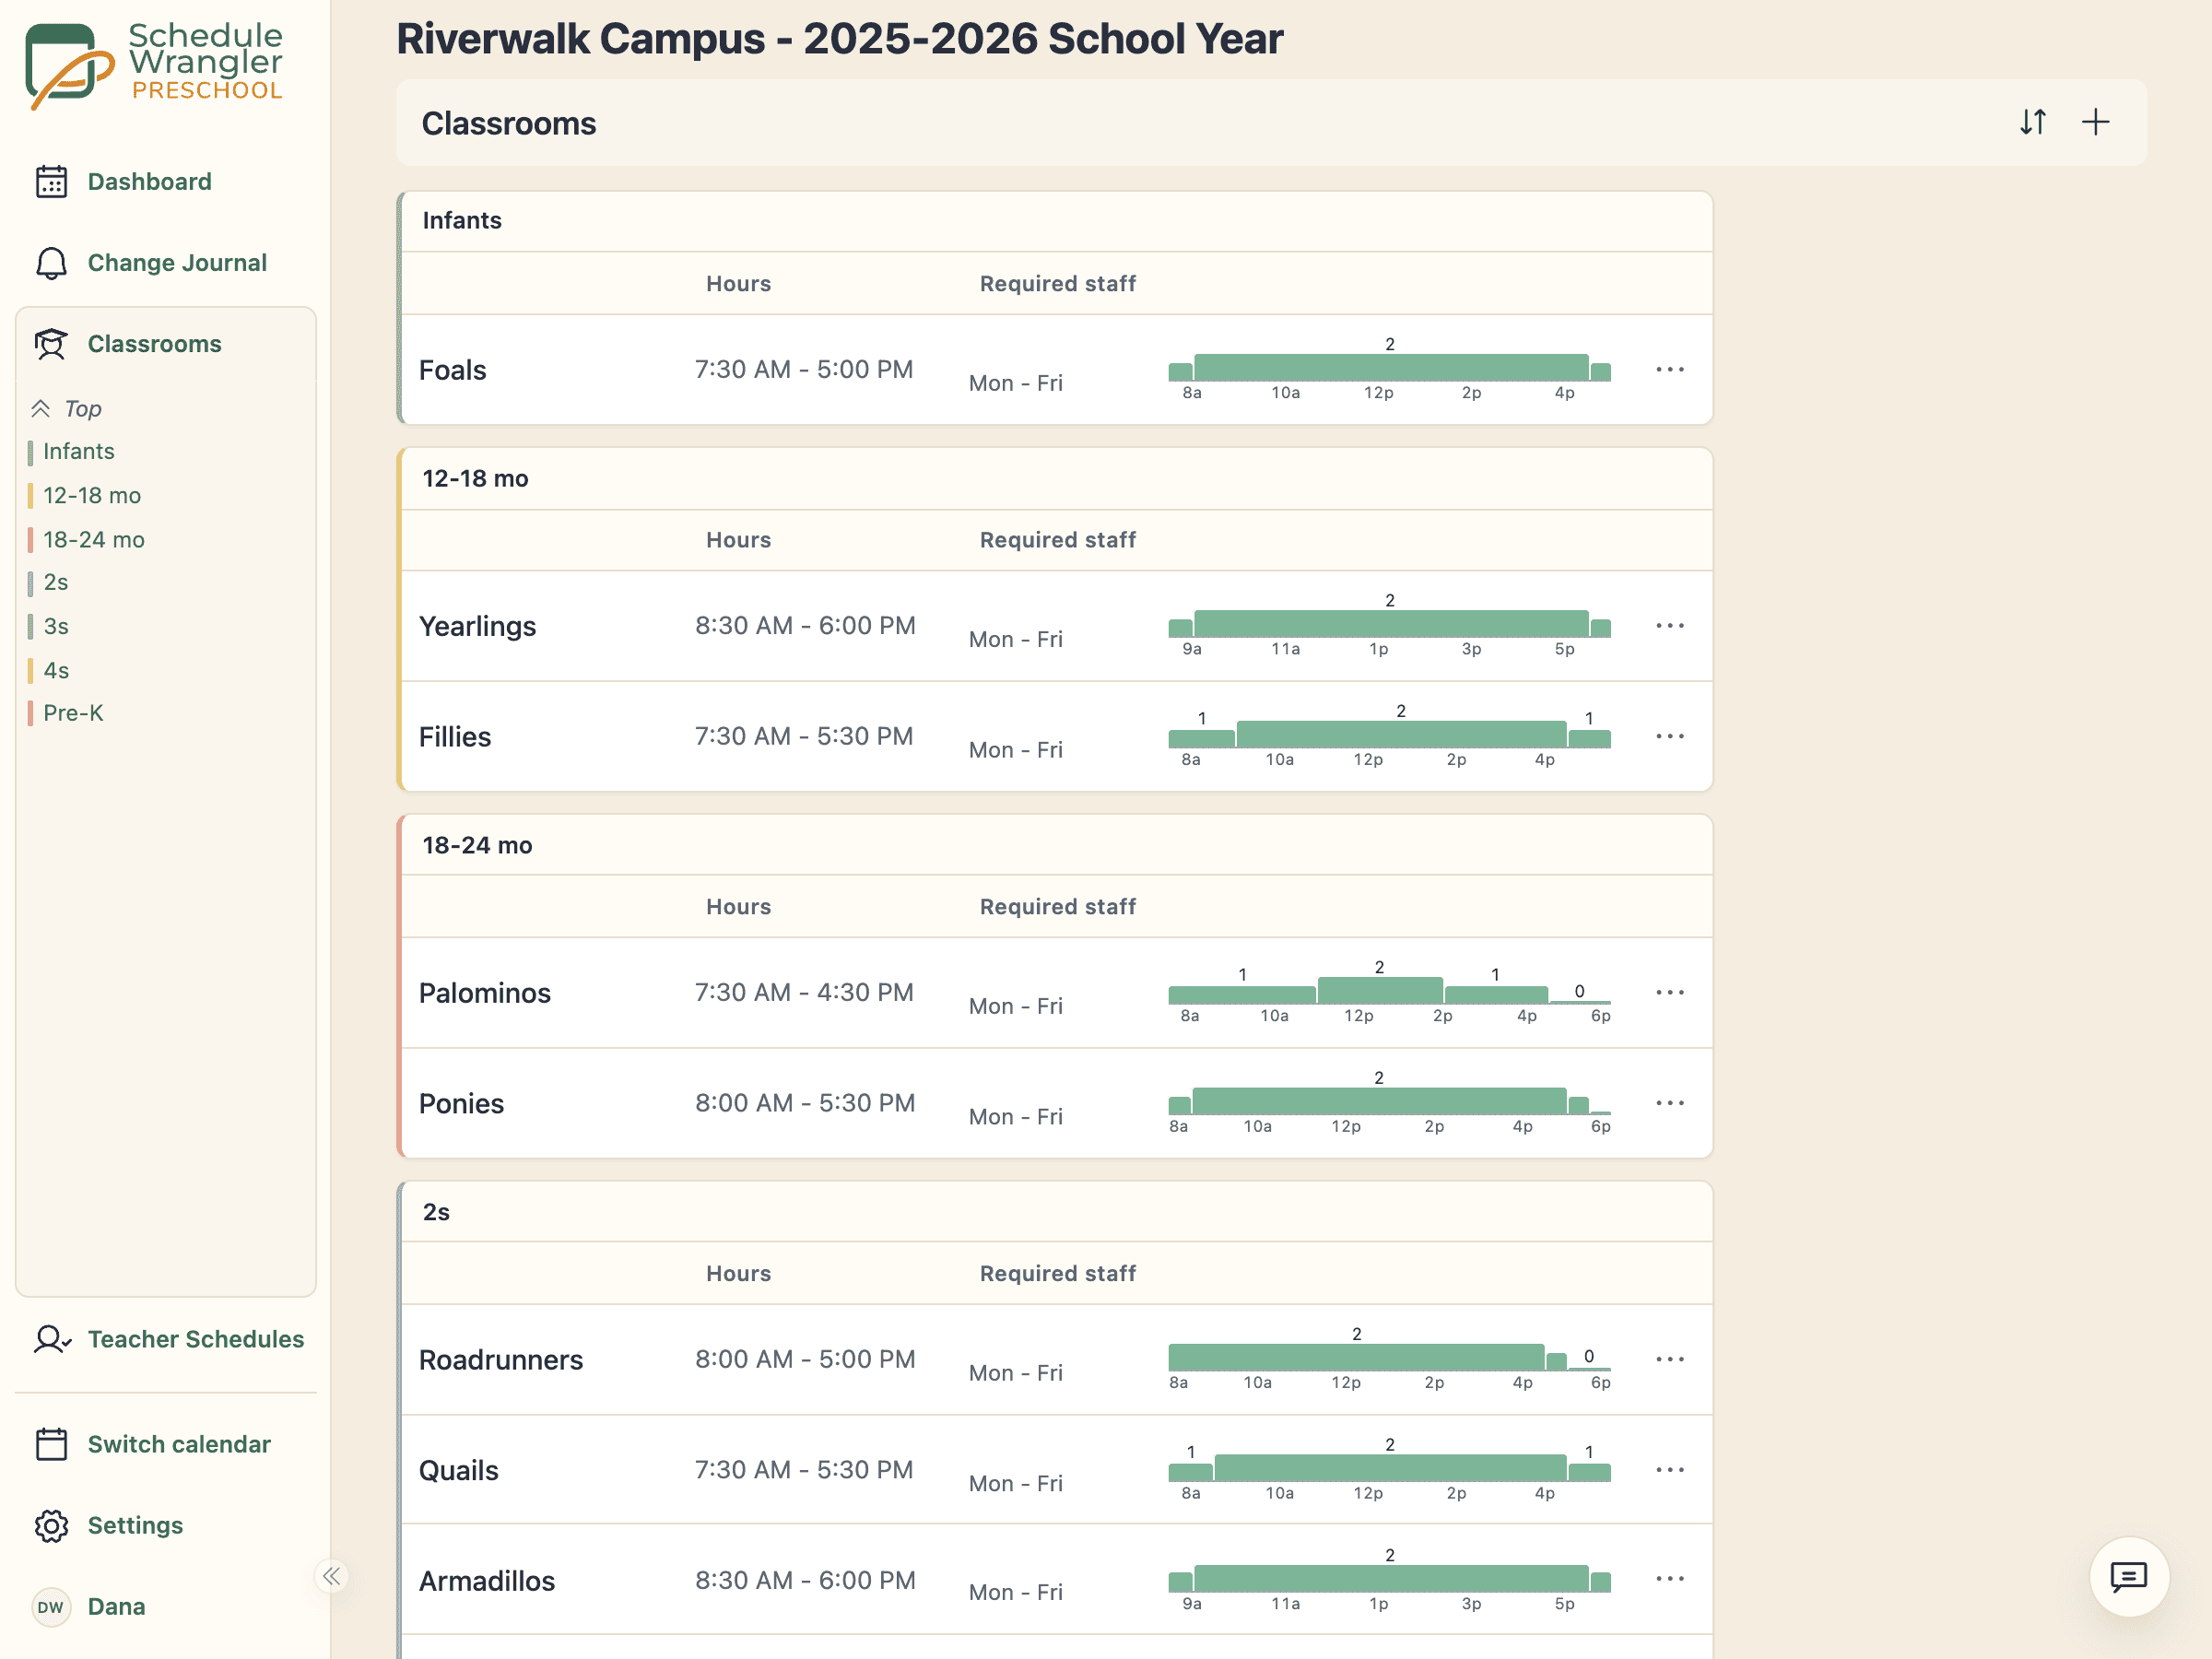2212x1659 pixels.
Task: Jump to the Pre-K sidebar link
Action: pyautogui.click(x=73, y=714)
